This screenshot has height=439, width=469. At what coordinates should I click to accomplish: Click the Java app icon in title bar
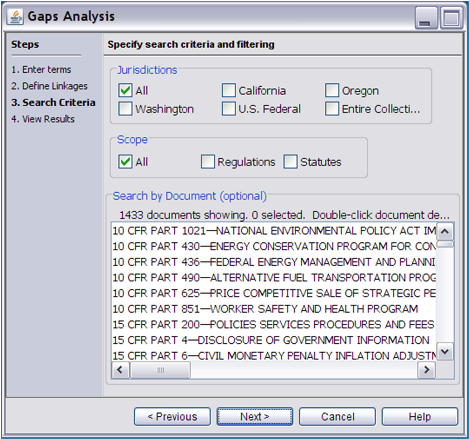(x=15, y=16)
